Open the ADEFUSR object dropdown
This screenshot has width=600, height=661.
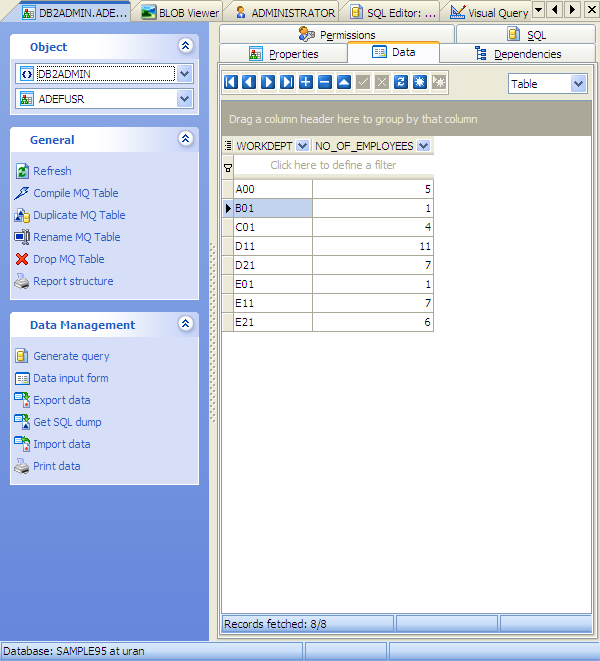tap(184, 99)
